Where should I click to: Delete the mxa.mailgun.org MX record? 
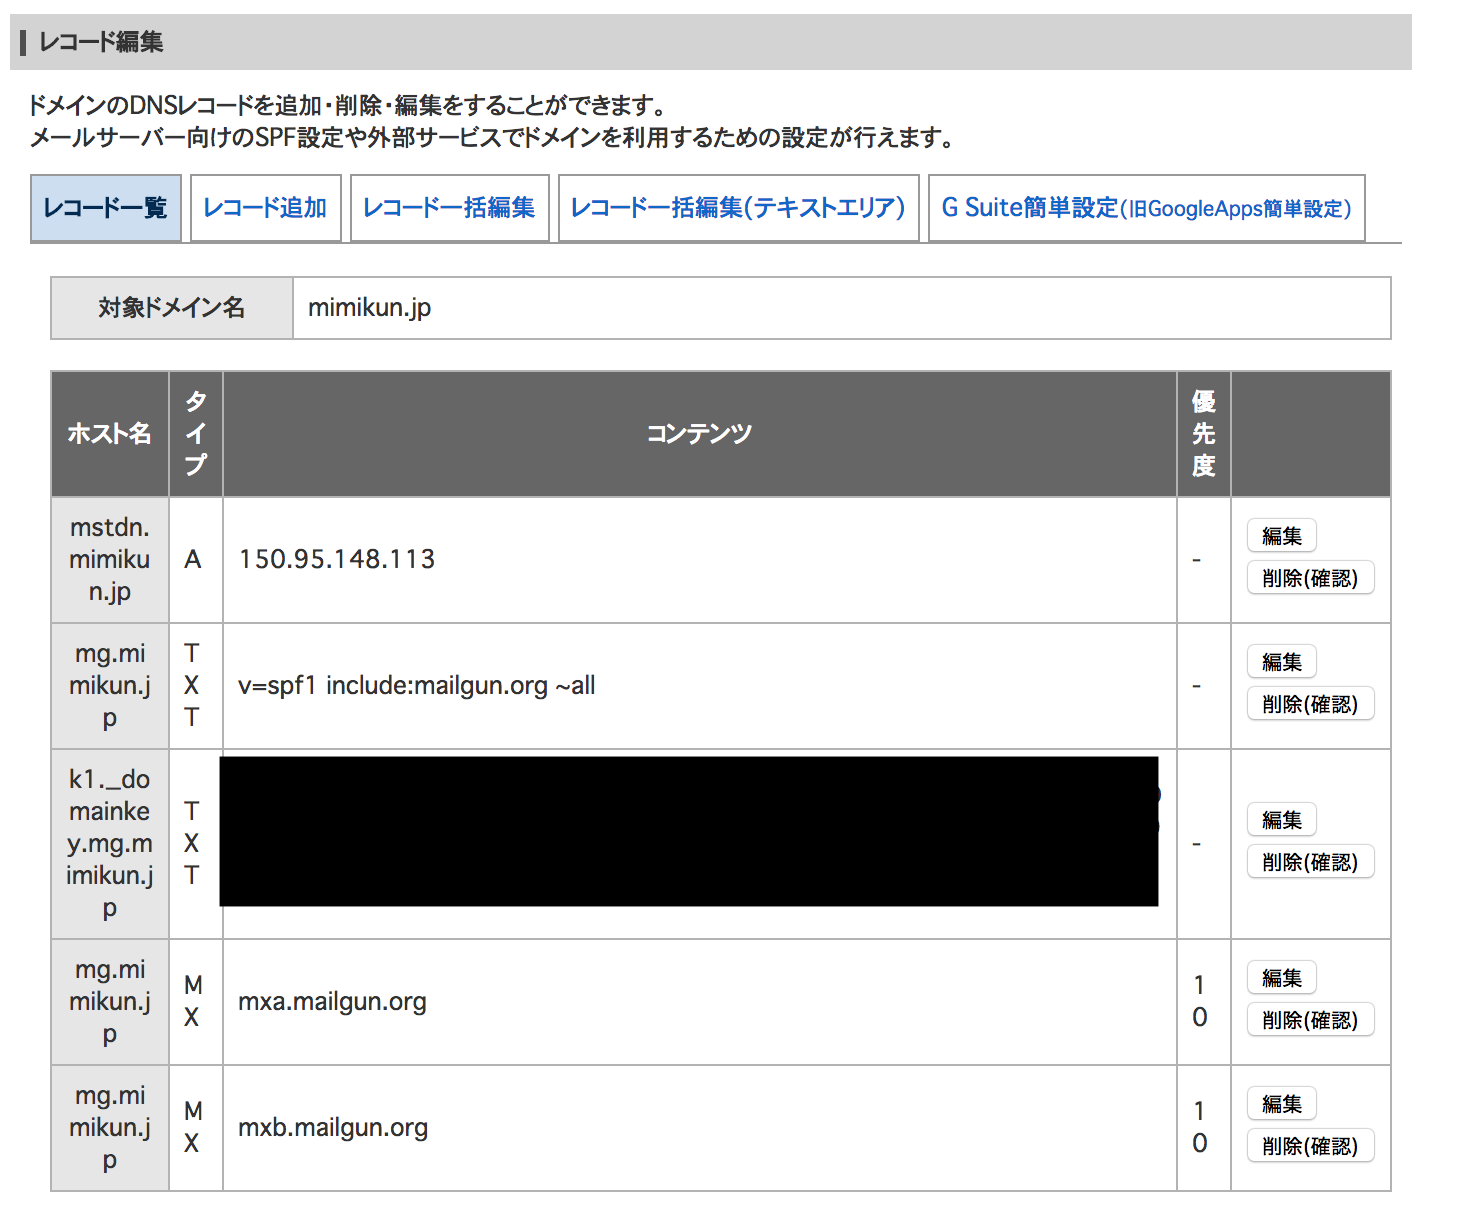(x=1310, y=1019)
